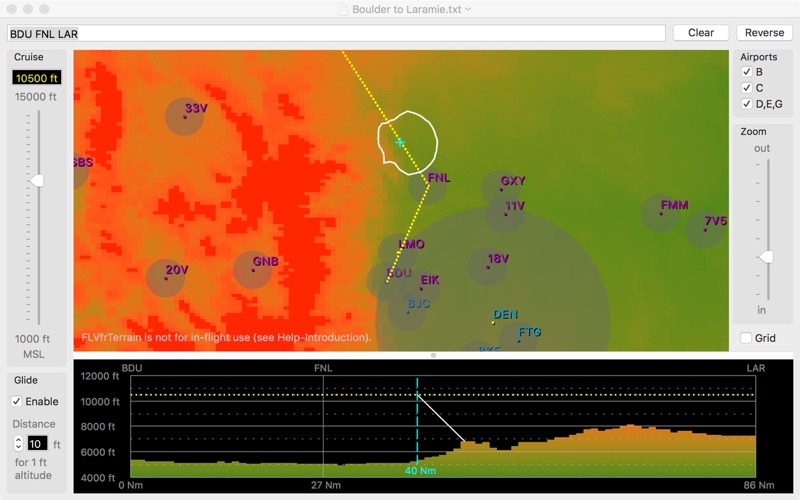
Task: Click the Cruise altitude slider thumb
Action: coord(37,180)
